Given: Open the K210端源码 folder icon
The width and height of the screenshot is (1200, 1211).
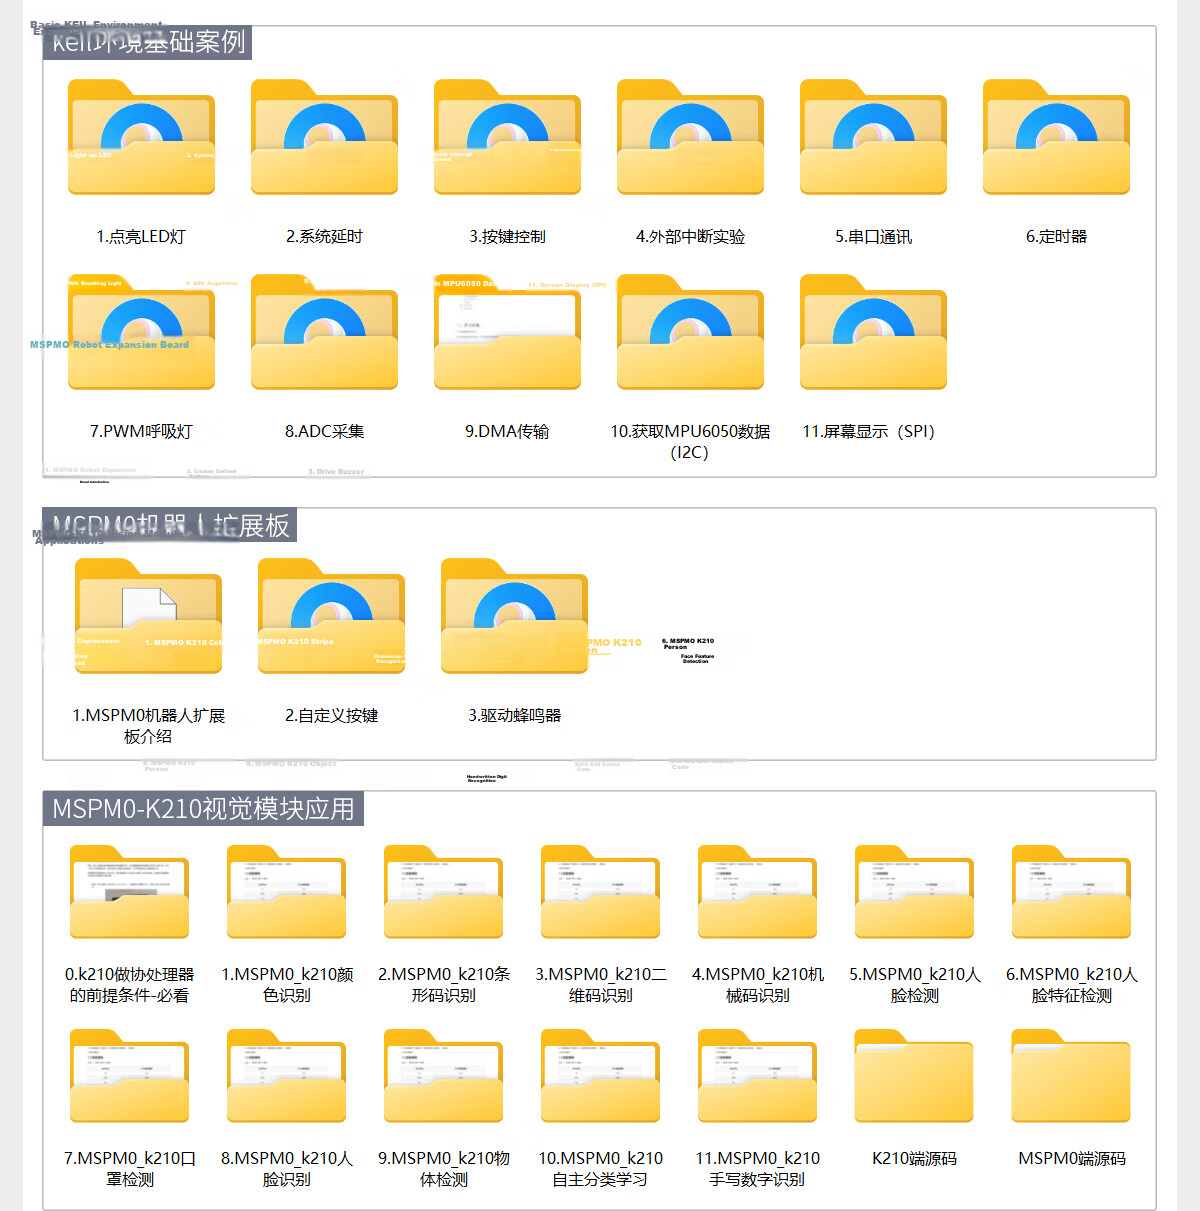Looking at the screenshot, I should (x=914, y=1076).
